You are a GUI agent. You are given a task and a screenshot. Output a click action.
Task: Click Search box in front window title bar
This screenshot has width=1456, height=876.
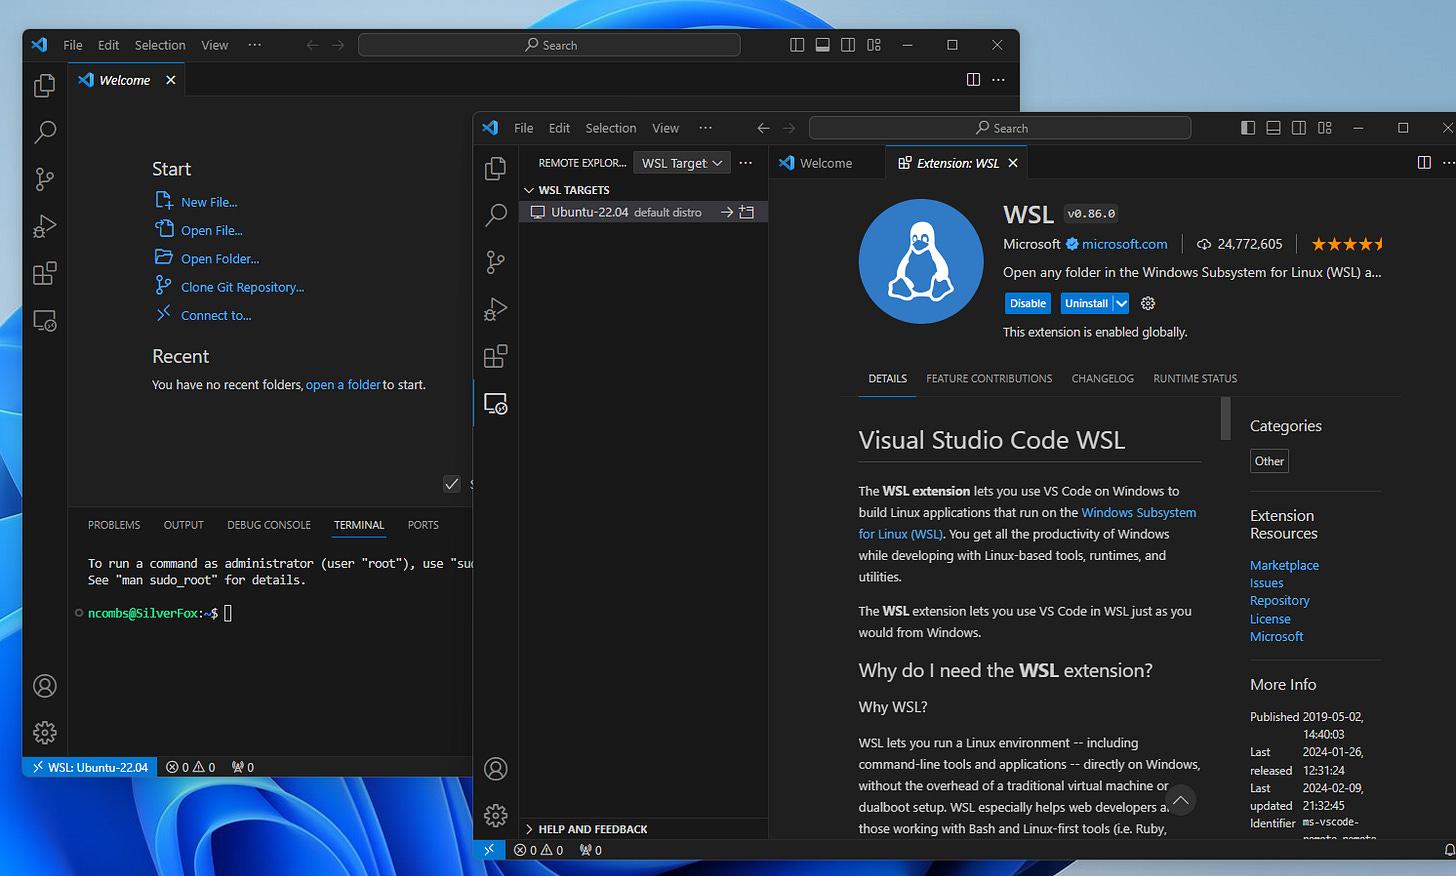(x=1000, y=128)
